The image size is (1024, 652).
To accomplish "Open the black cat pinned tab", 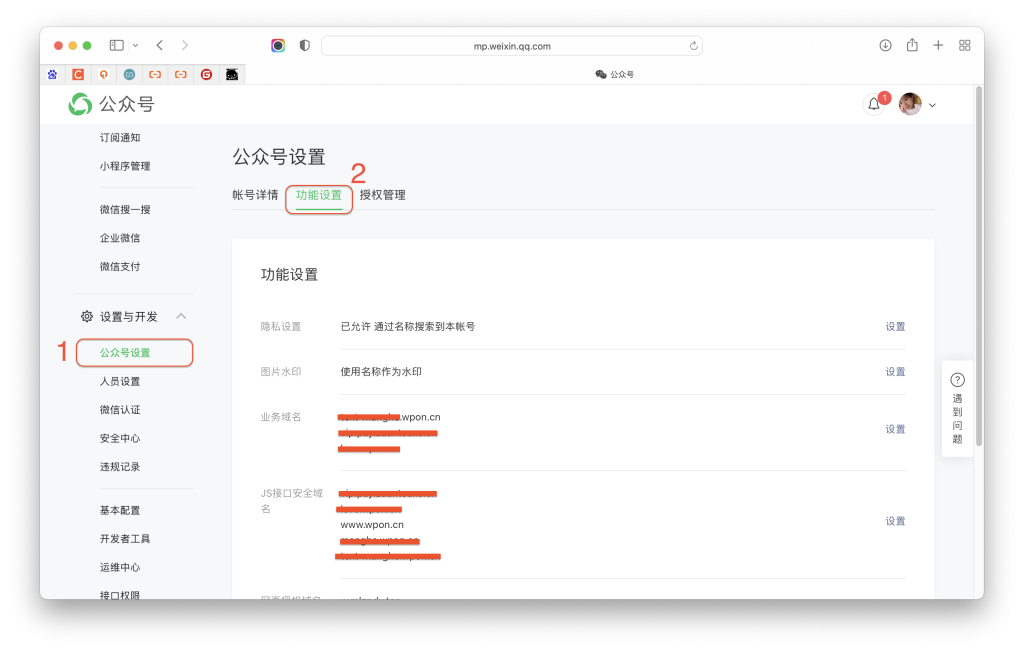I will coord(232,74).
